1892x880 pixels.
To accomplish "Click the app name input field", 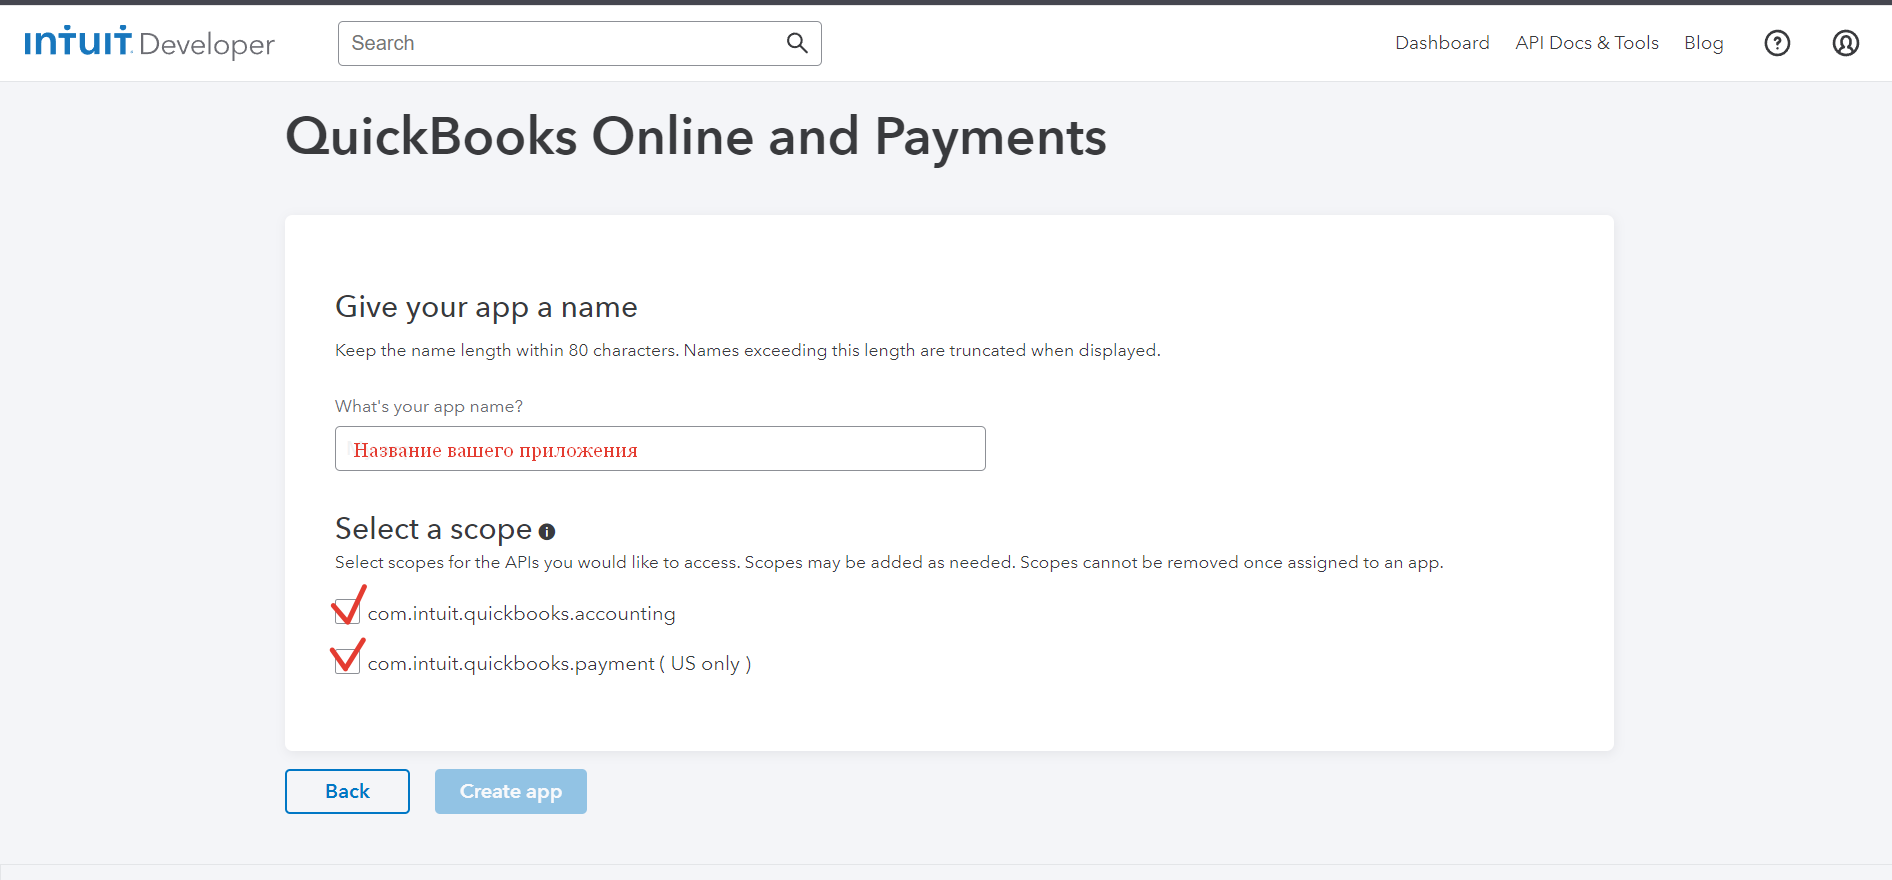I will (x=660, y=449).
